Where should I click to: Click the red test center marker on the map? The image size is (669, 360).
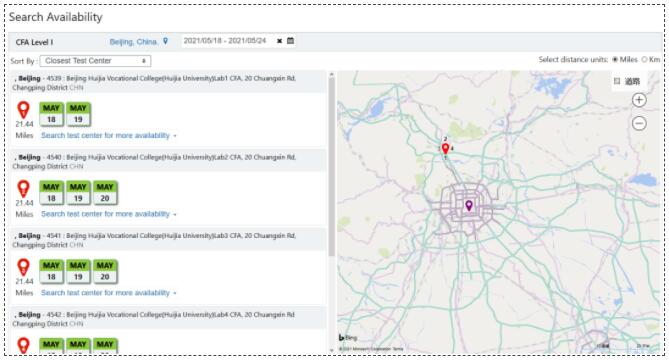[445, 149]
